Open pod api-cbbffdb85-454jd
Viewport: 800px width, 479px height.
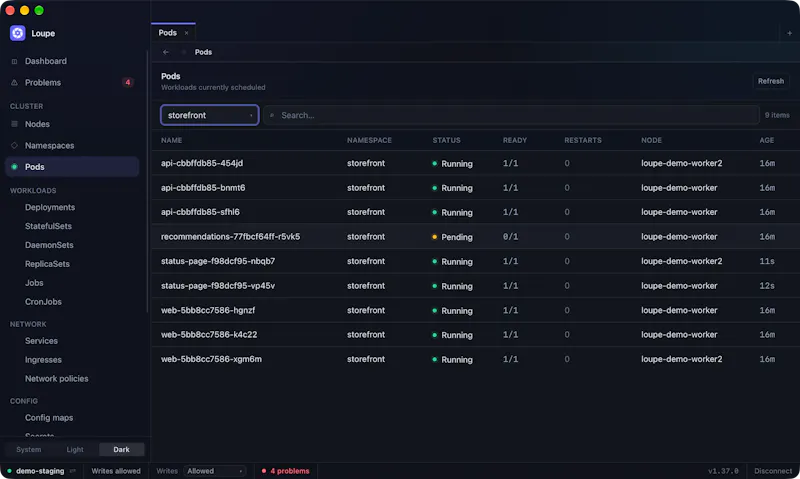(202, 163)
